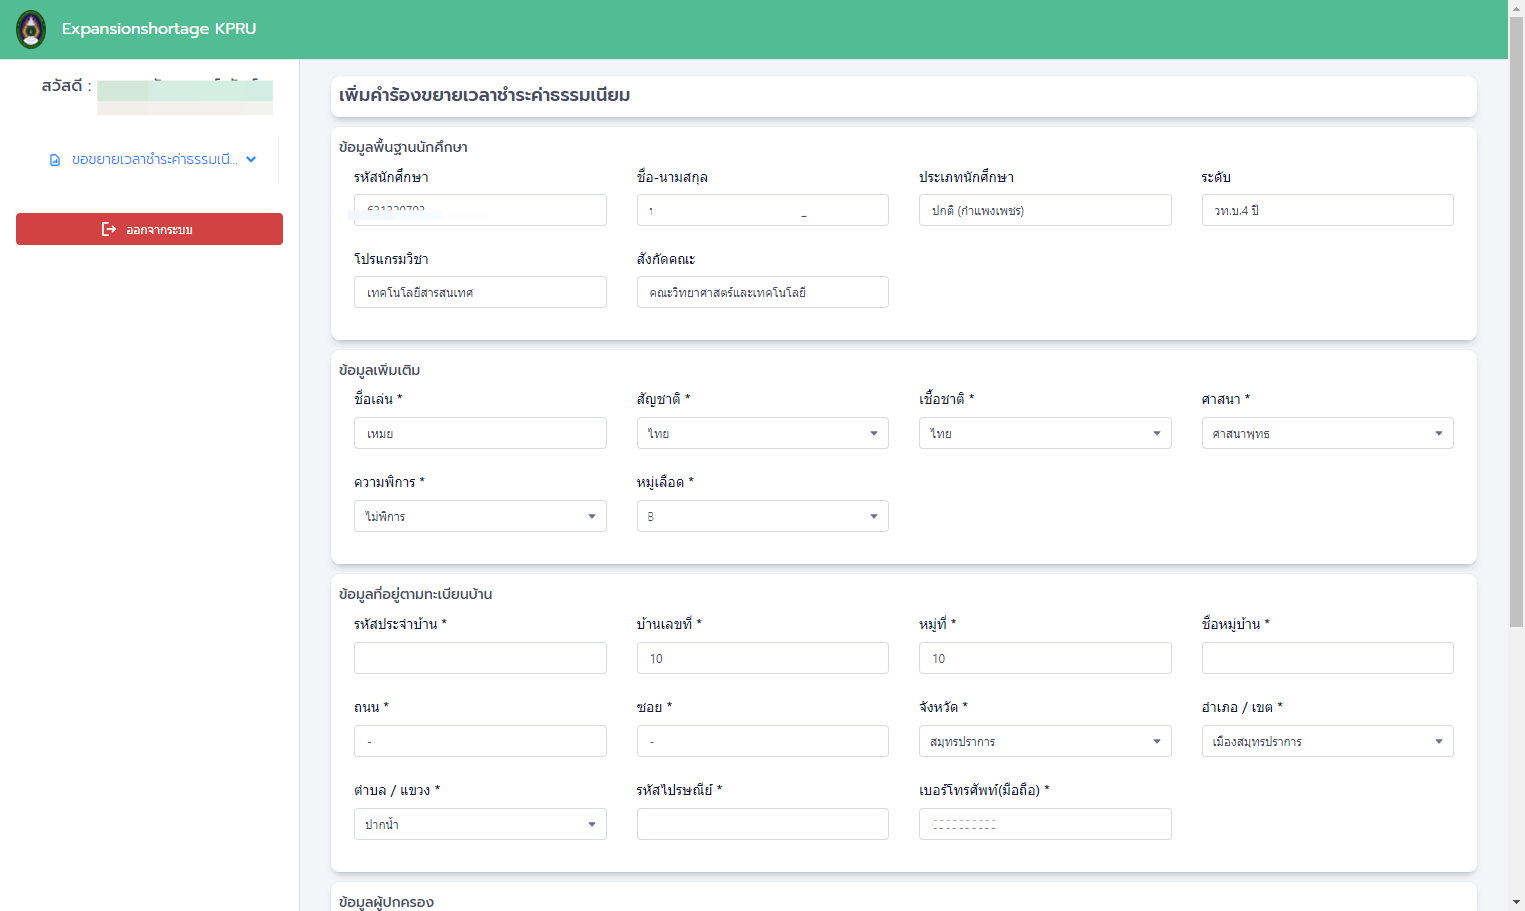Click the รหัสนักศึกษา student ID field

point(480,210)
